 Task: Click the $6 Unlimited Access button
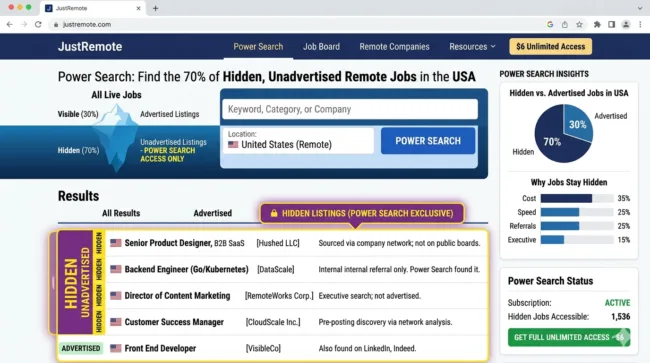coord(551,46)
